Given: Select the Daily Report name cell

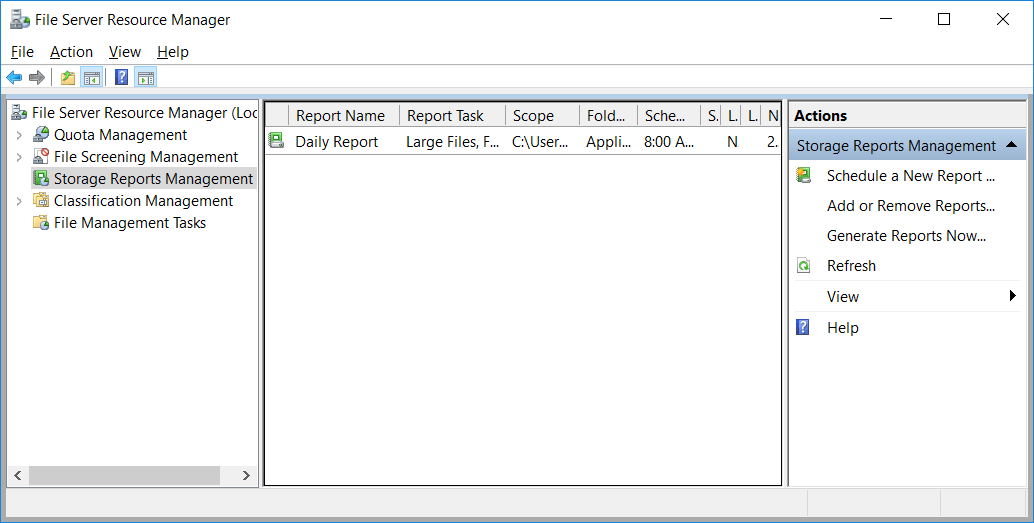Looking at the screenshot, I should (x=336, y=142).
